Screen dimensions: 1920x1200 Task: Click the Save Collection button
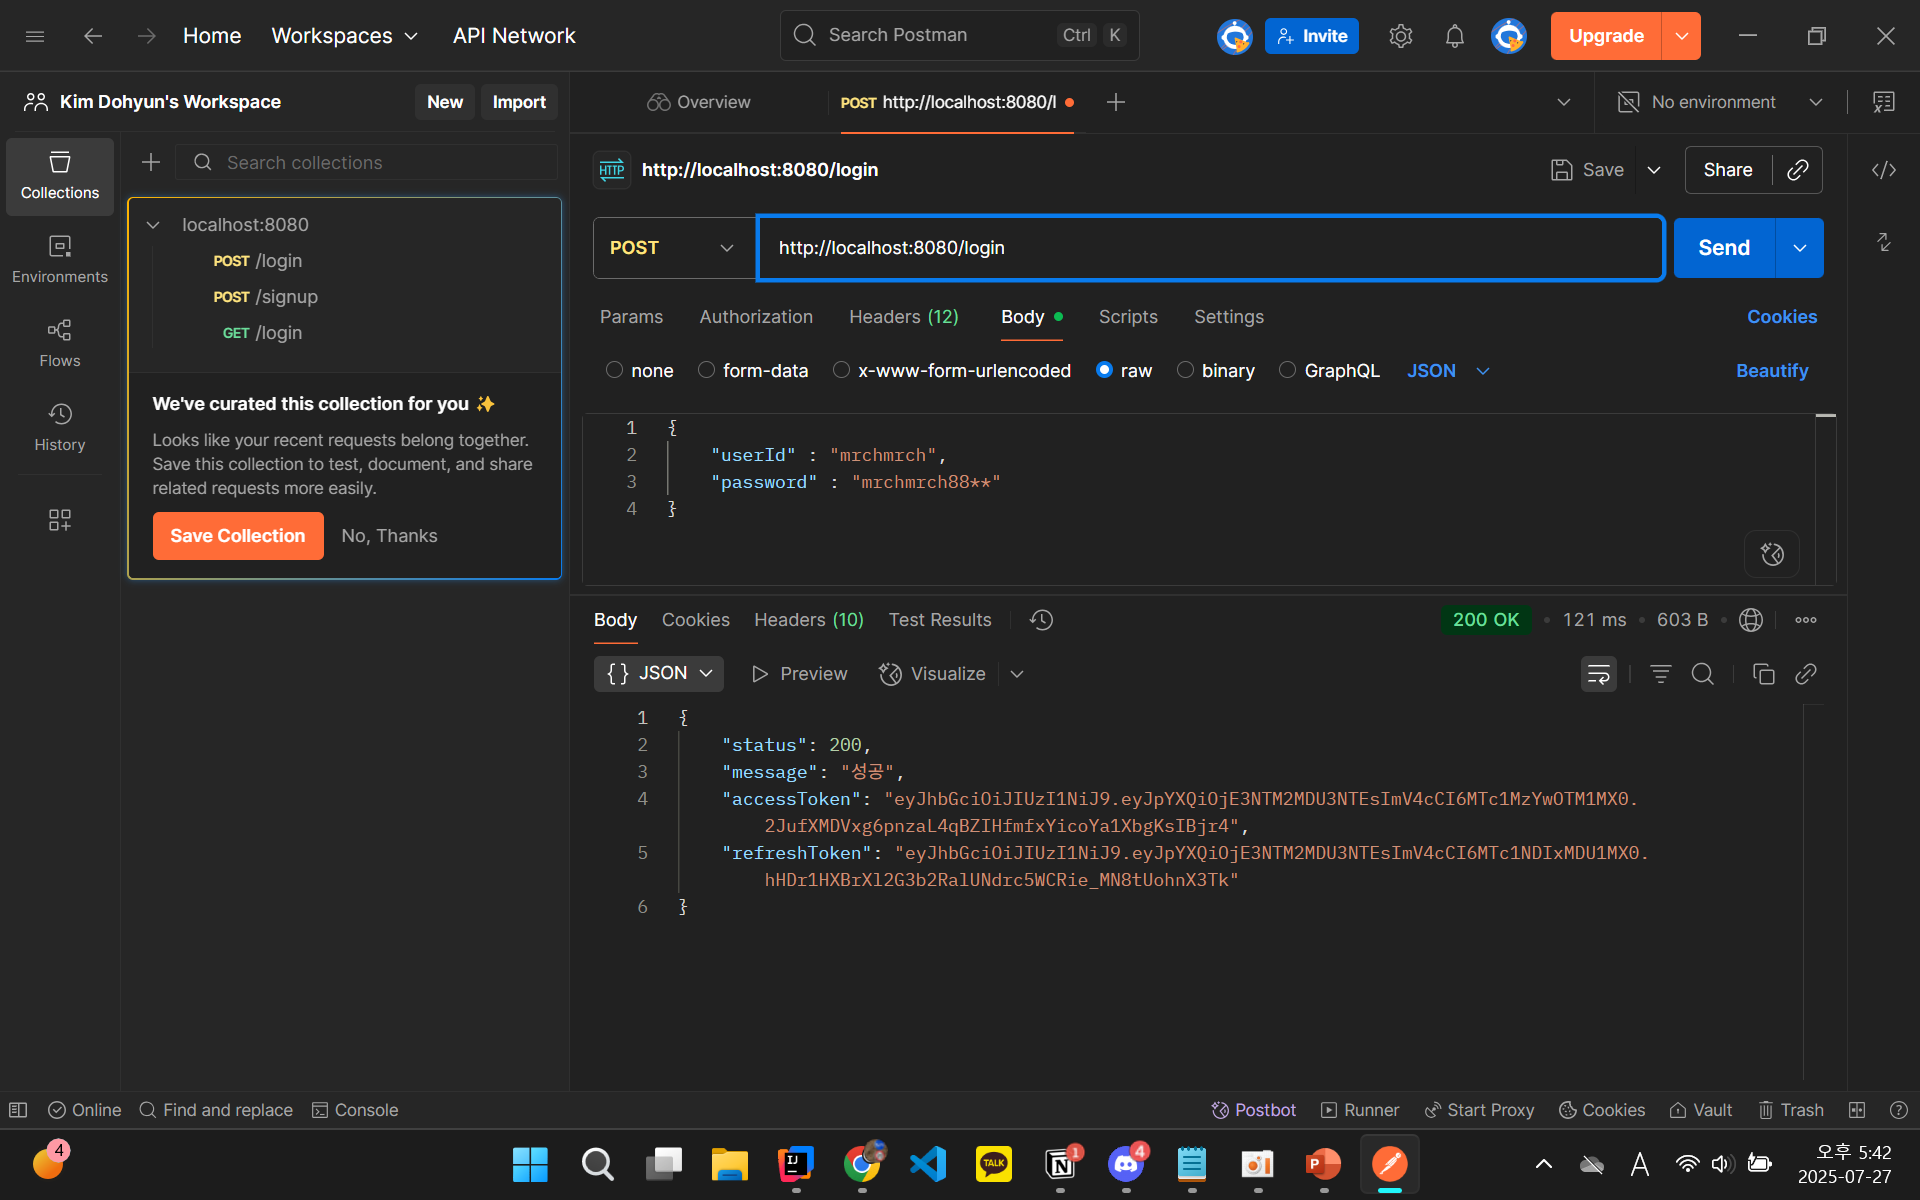point(237,536)
